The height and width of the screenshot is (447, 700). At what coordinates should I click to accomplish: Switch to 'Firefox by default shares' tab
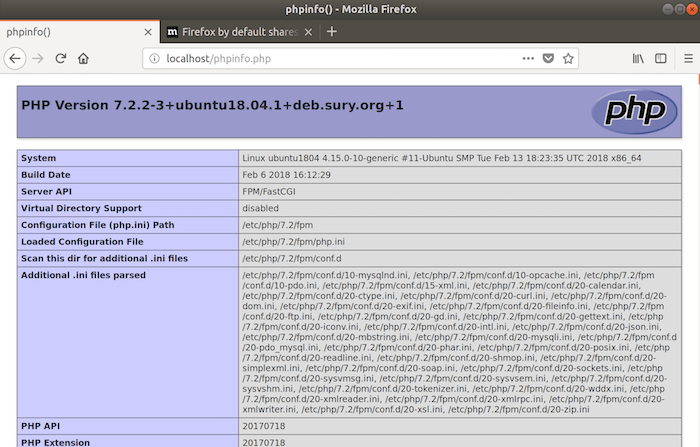coord(239,32)
